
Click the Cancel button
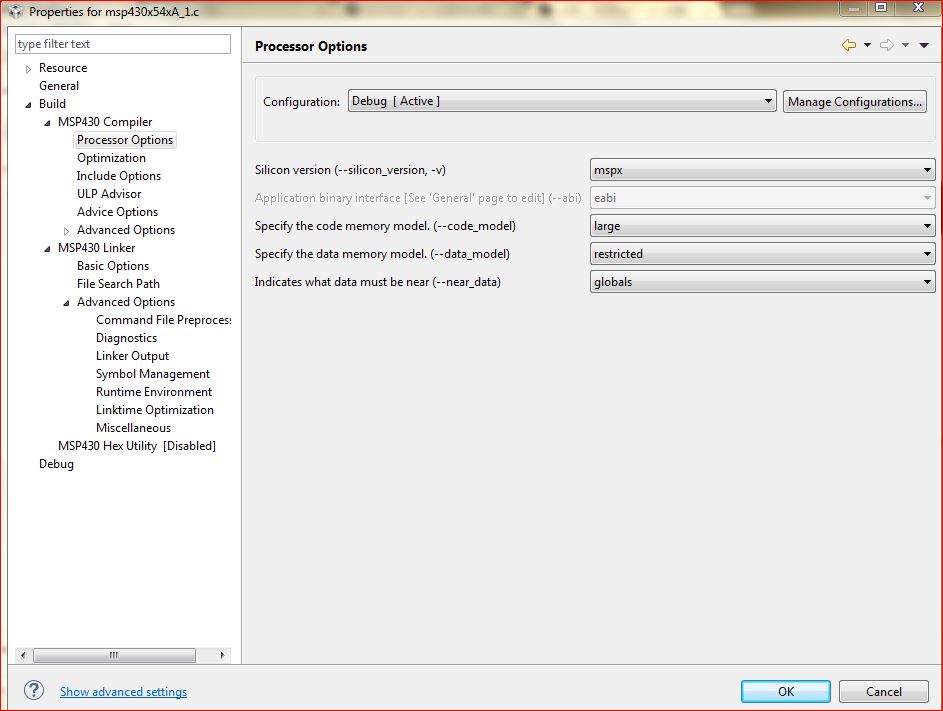(883, 692)
